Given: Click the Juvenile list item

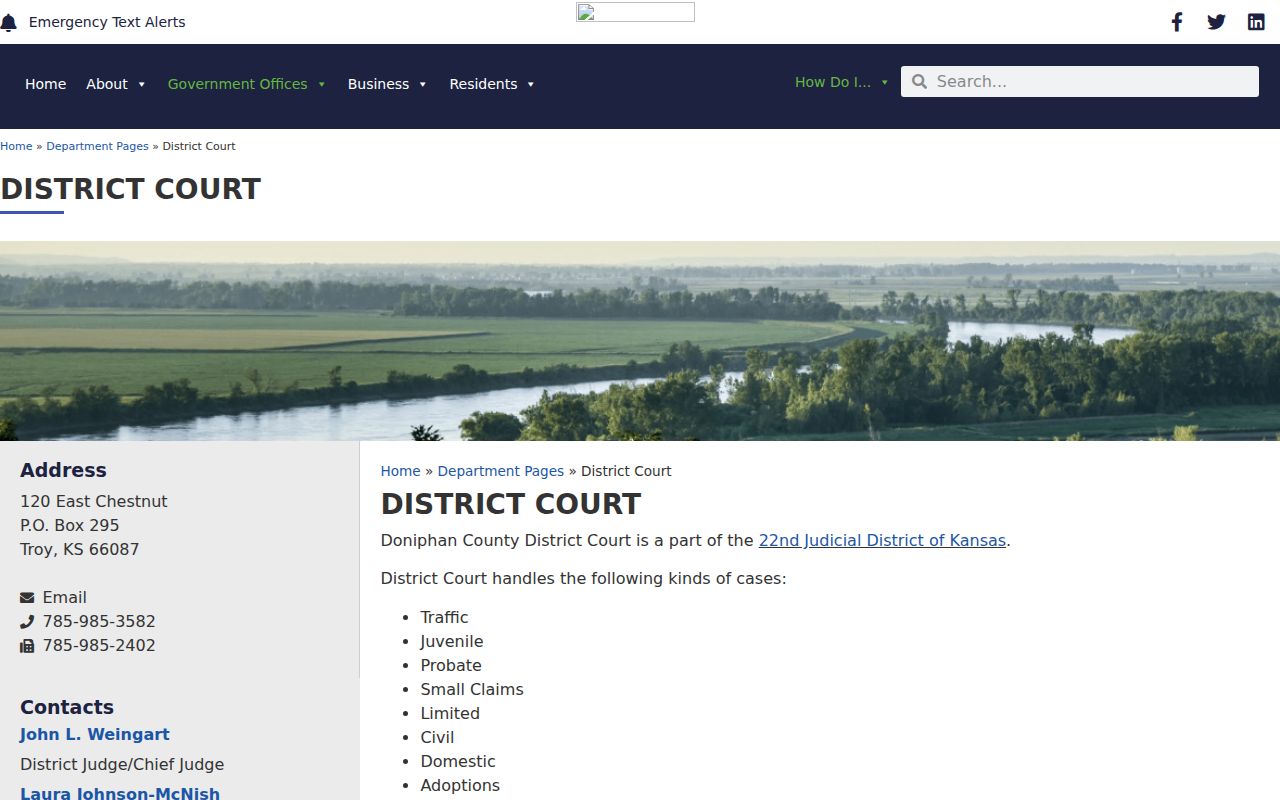Looking at the screenshot, I should pos(452,641).
